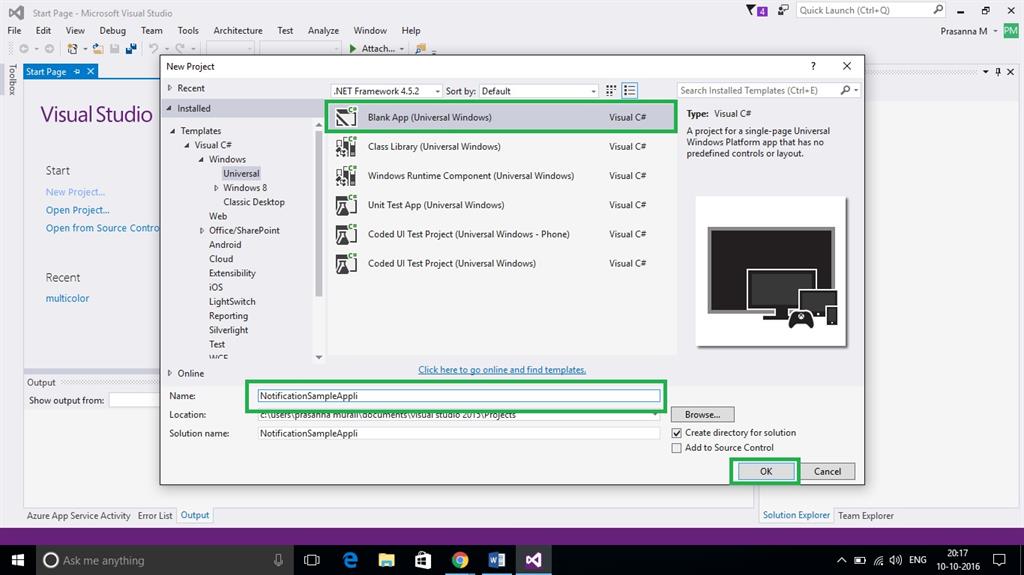
Task: Select Classic Desktop tree item
Action: point(253,202)
